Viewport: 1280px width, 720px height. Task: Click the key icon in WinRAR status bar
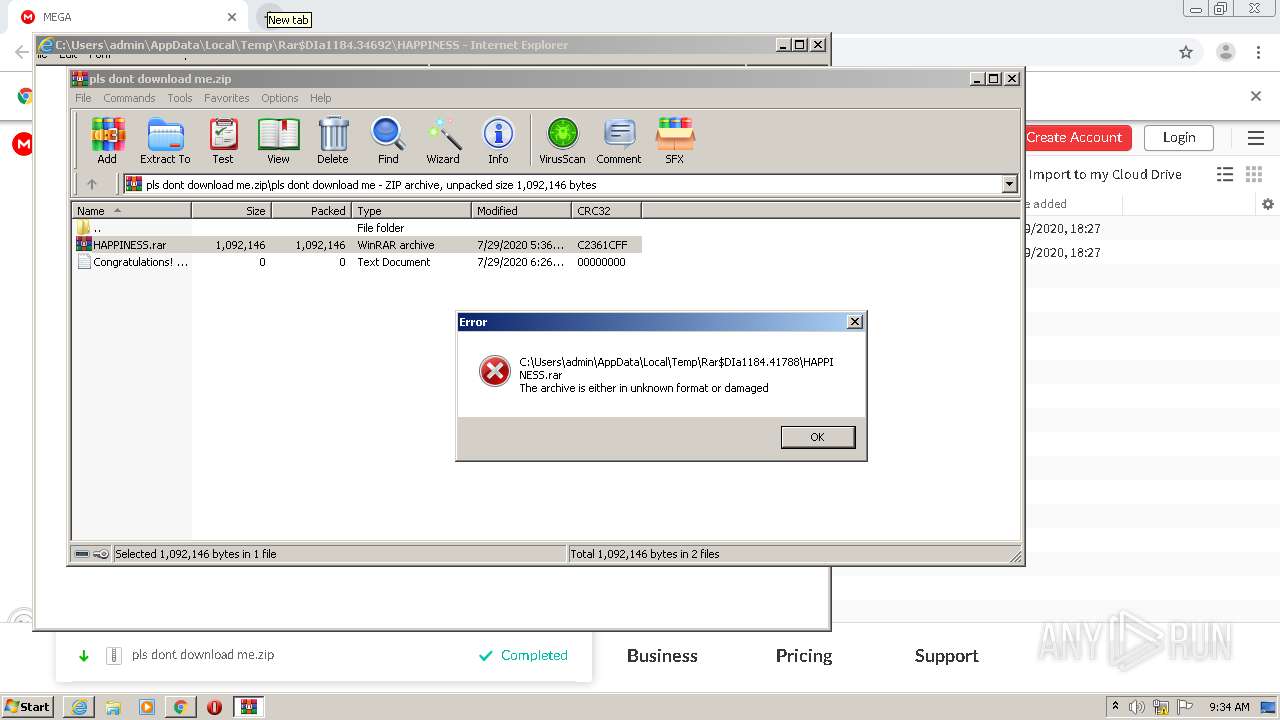click(x=101, y=554)
